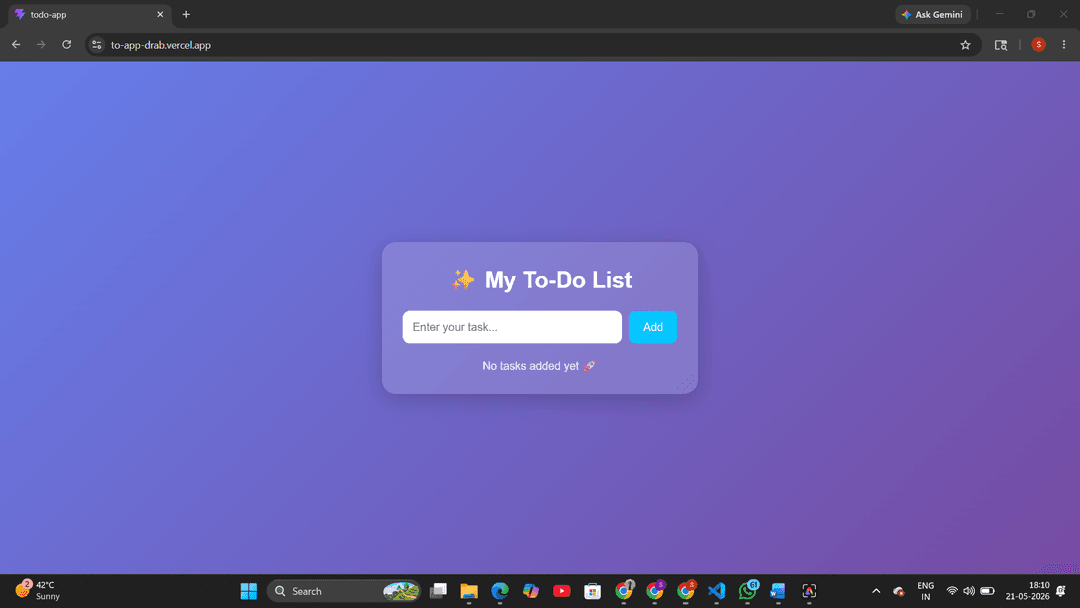
Task: Open Task View from the taskbar
Action: pyautogui.click(x=438, y=591)
